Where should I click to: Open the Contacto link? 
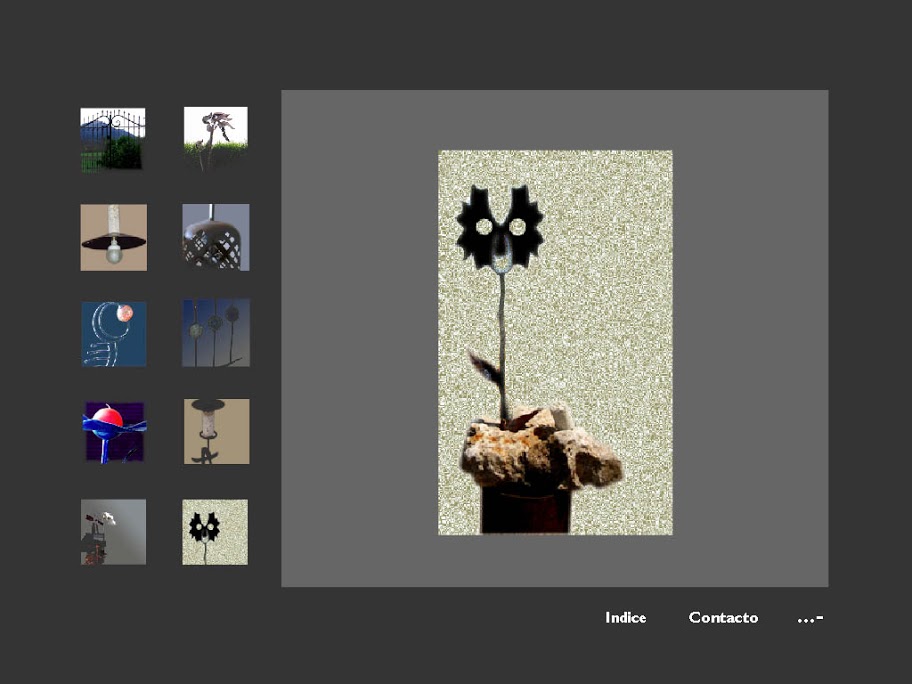723,618
